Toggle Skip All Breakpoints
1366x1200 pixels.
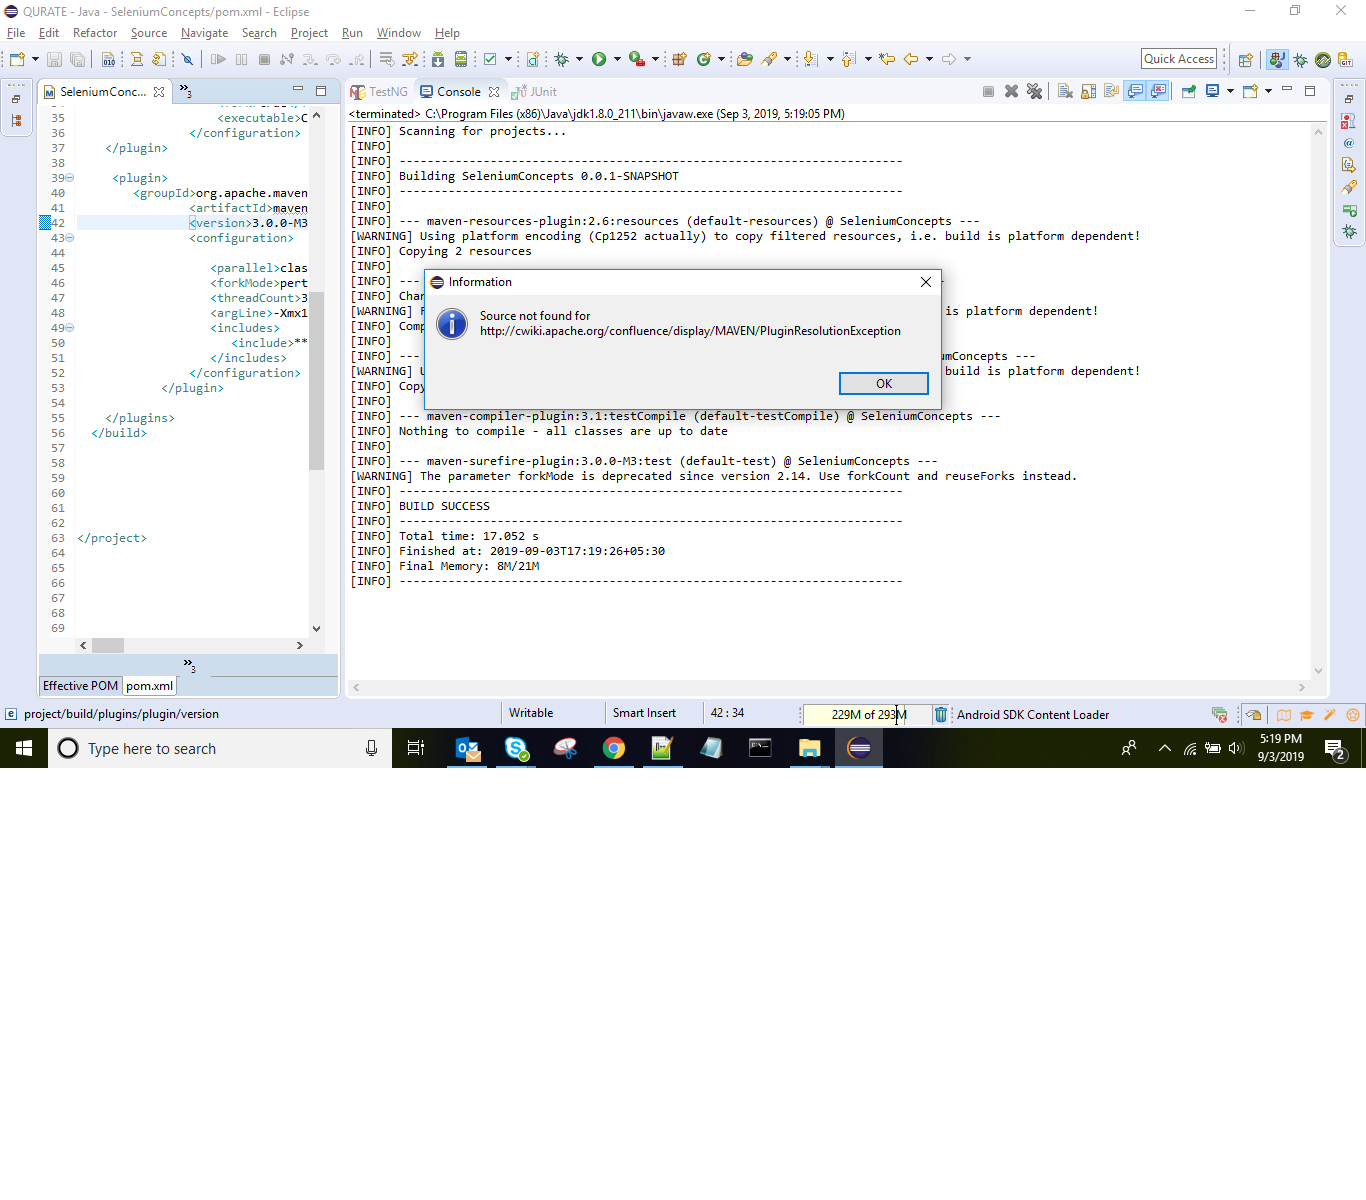(x=187, y=60)
